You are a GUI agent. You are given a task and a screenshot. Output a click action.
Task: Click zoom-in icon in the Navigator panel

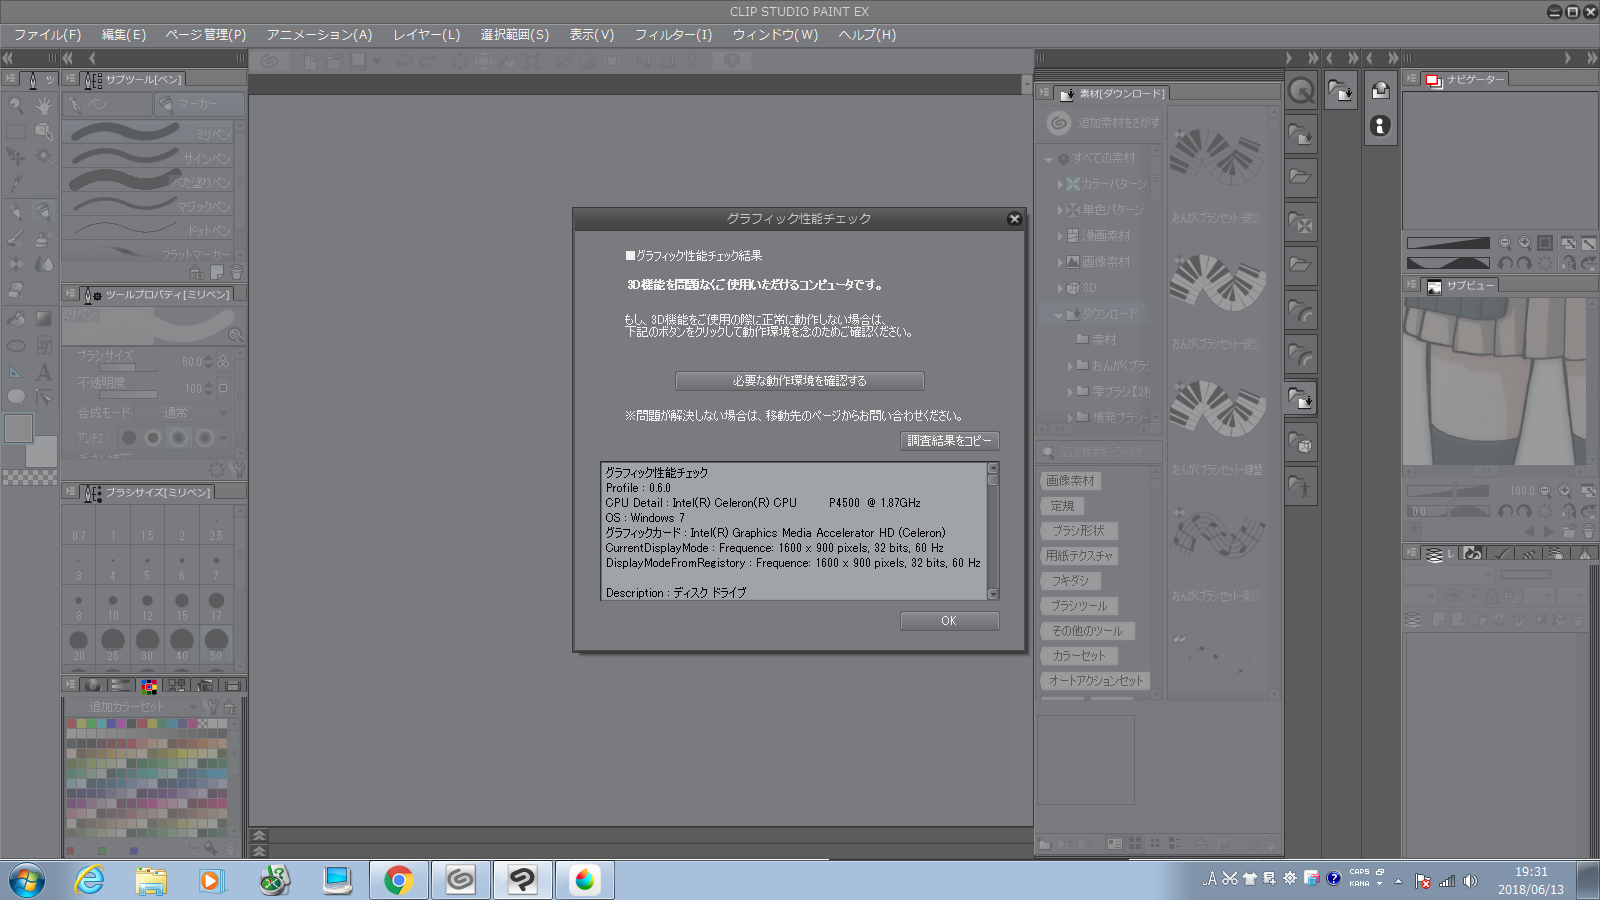[1524, 243]
